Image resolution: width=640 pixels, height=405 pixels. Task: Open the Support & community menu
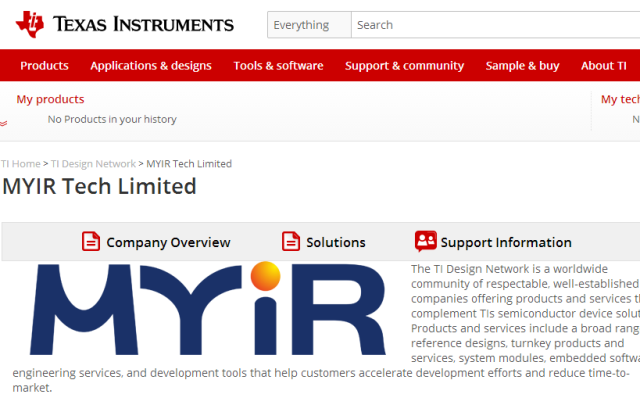[404, 66]
